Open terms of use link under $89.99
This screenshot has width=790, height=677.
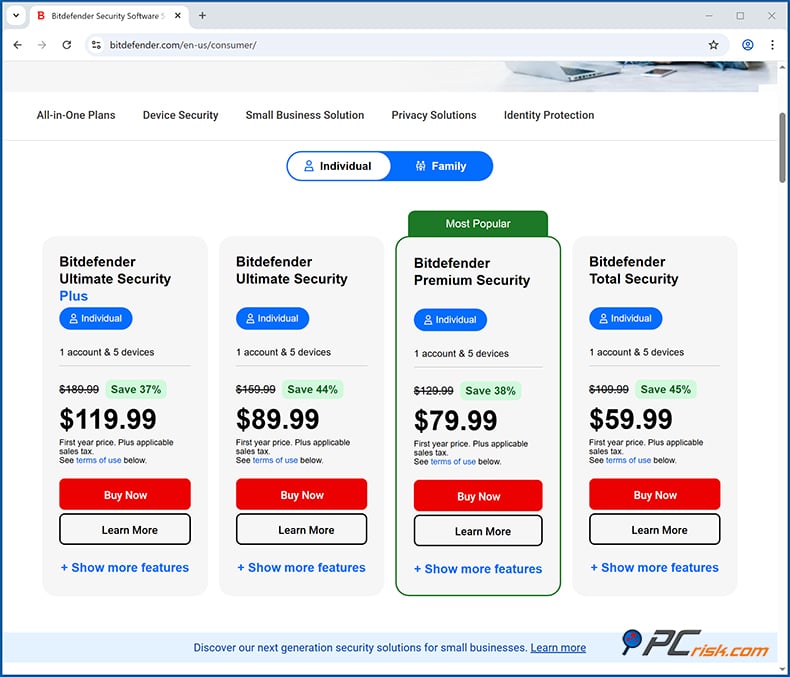pyautogui.click(x=275, y=460)
